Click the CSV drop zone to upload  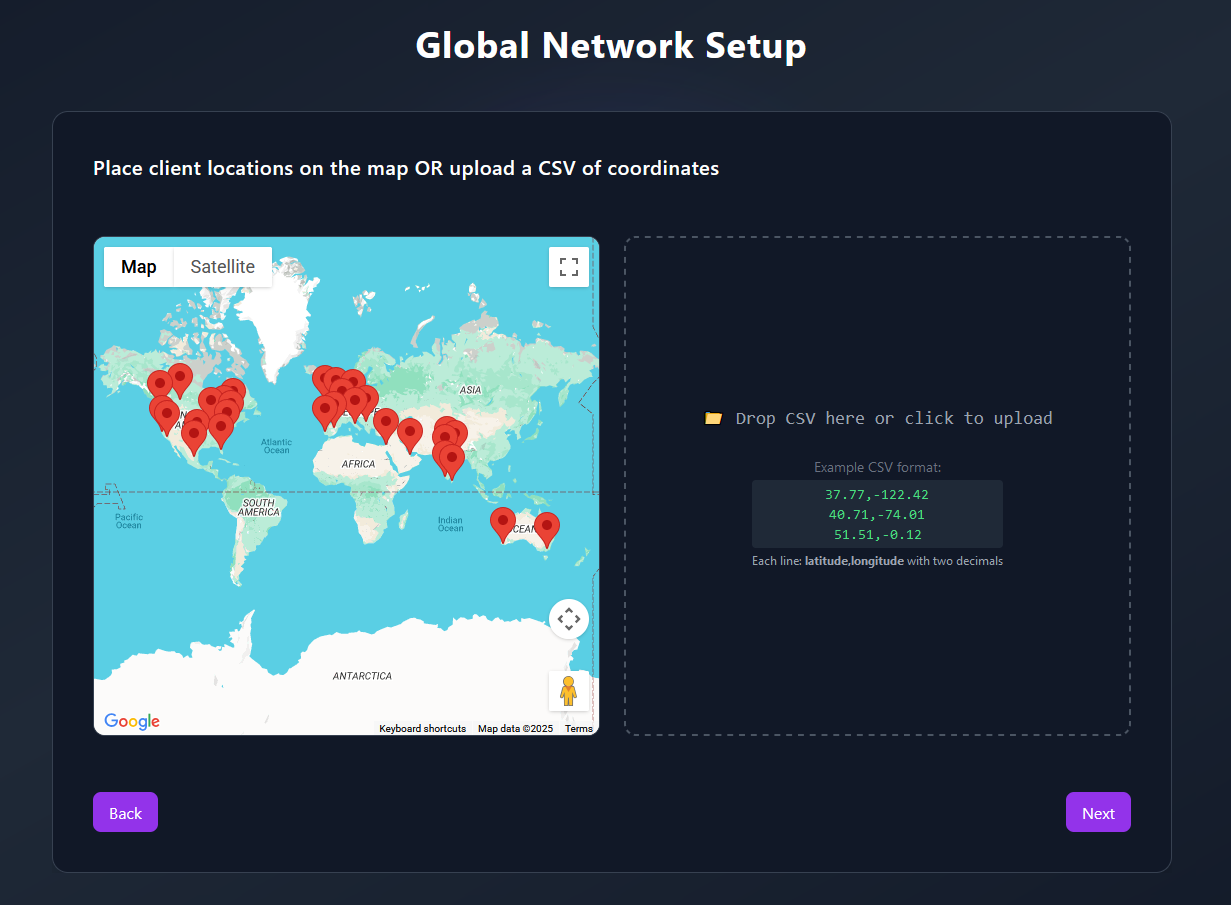point(878,486)
